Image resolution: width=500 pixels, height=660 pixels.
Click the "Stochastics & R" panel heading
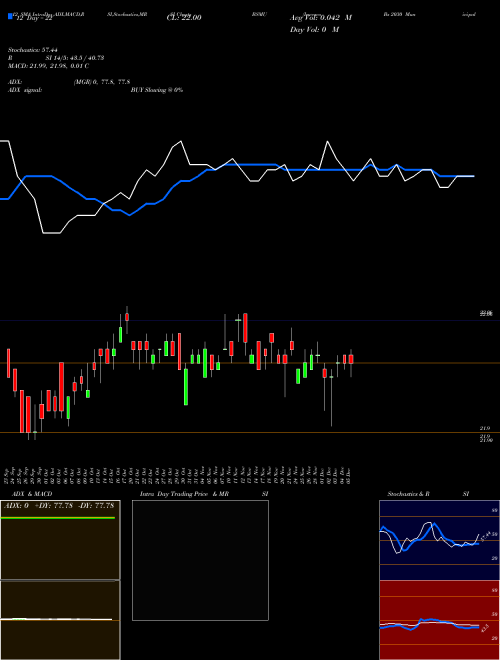408,494
